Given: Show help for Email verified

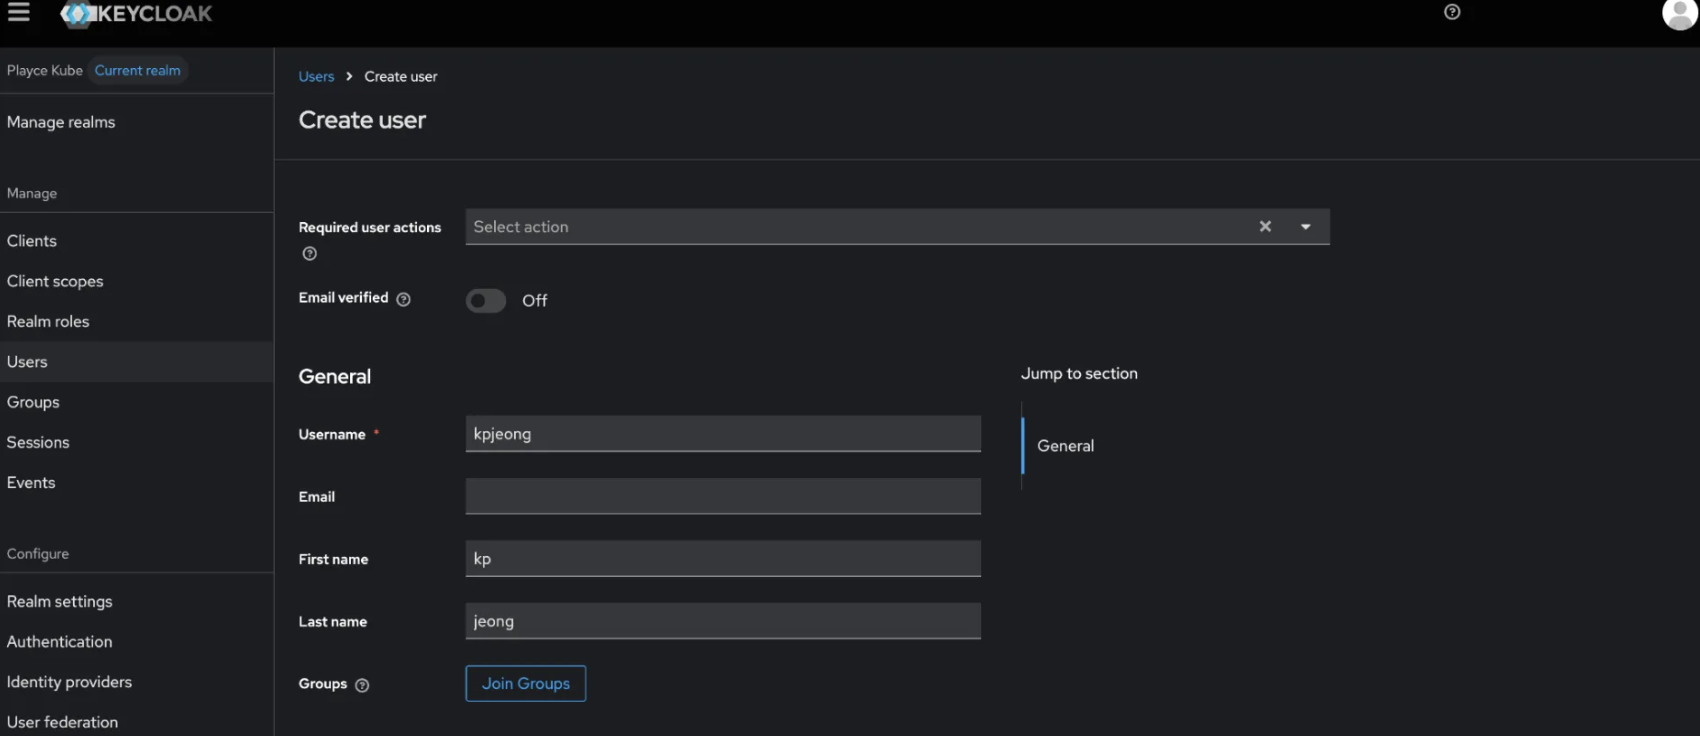Looking at the screenshot, I should tap(404, 299).
